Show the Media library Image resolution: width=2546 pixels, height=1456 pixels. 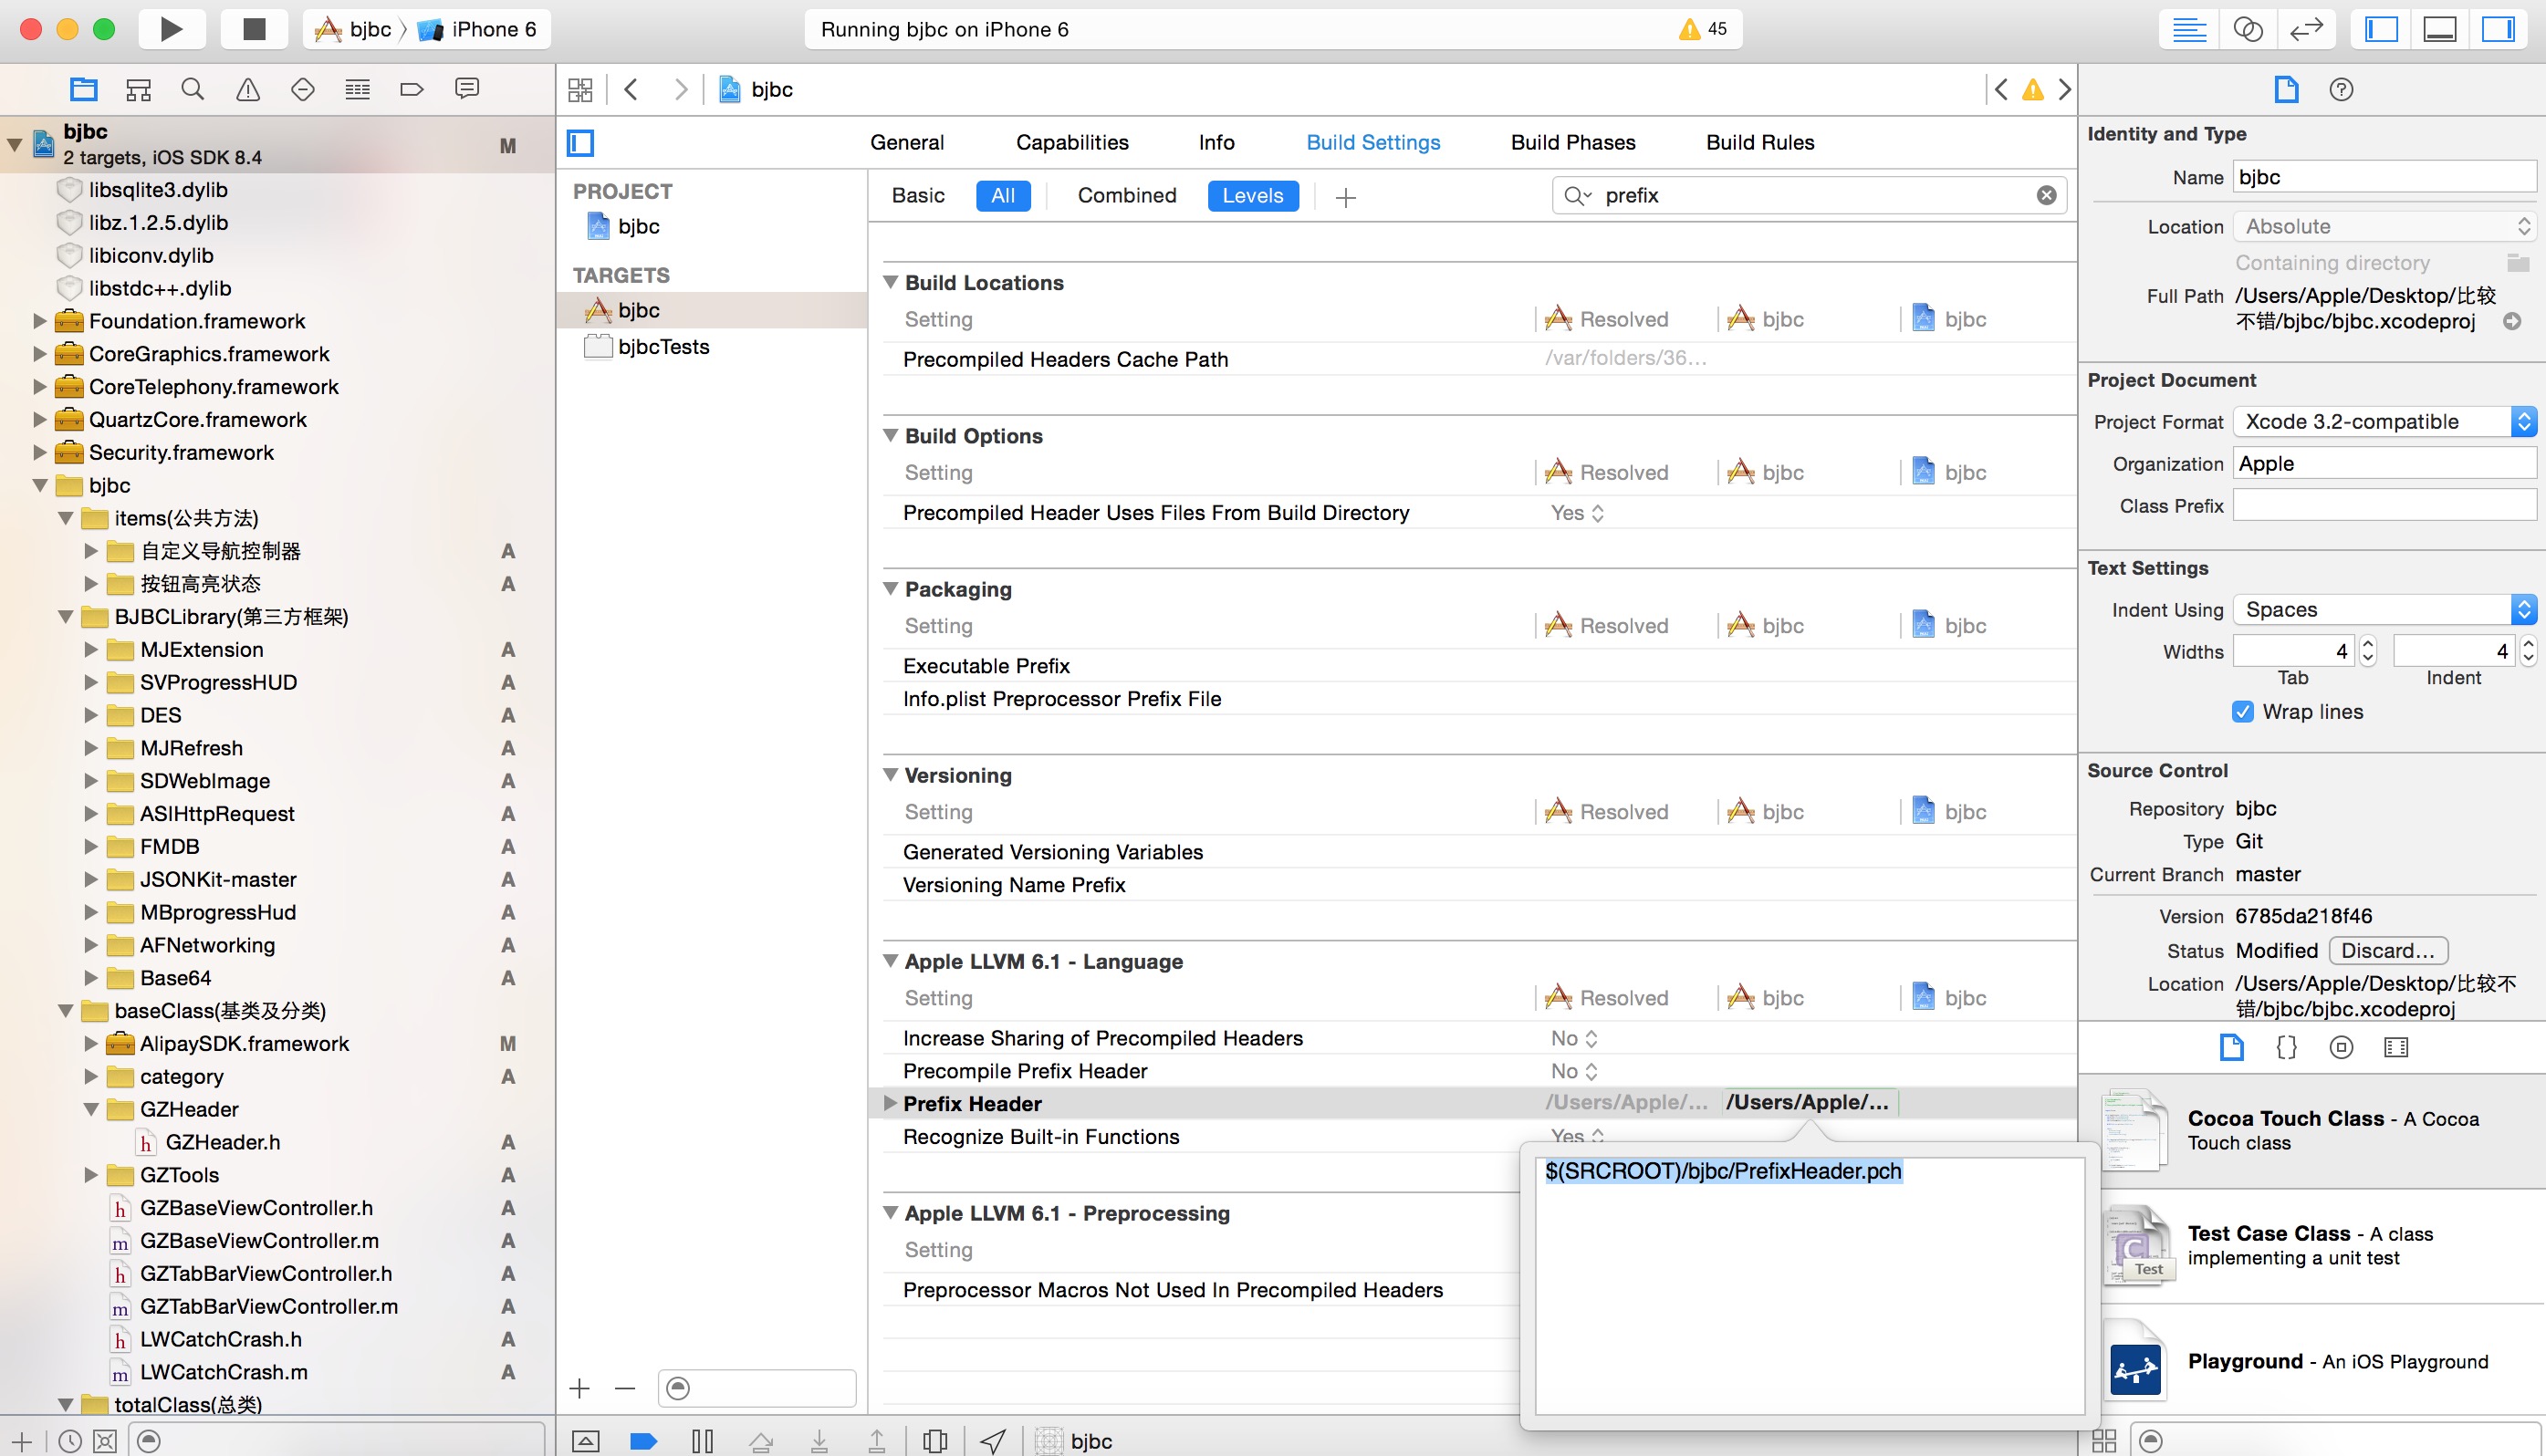coord(2396,1047)
